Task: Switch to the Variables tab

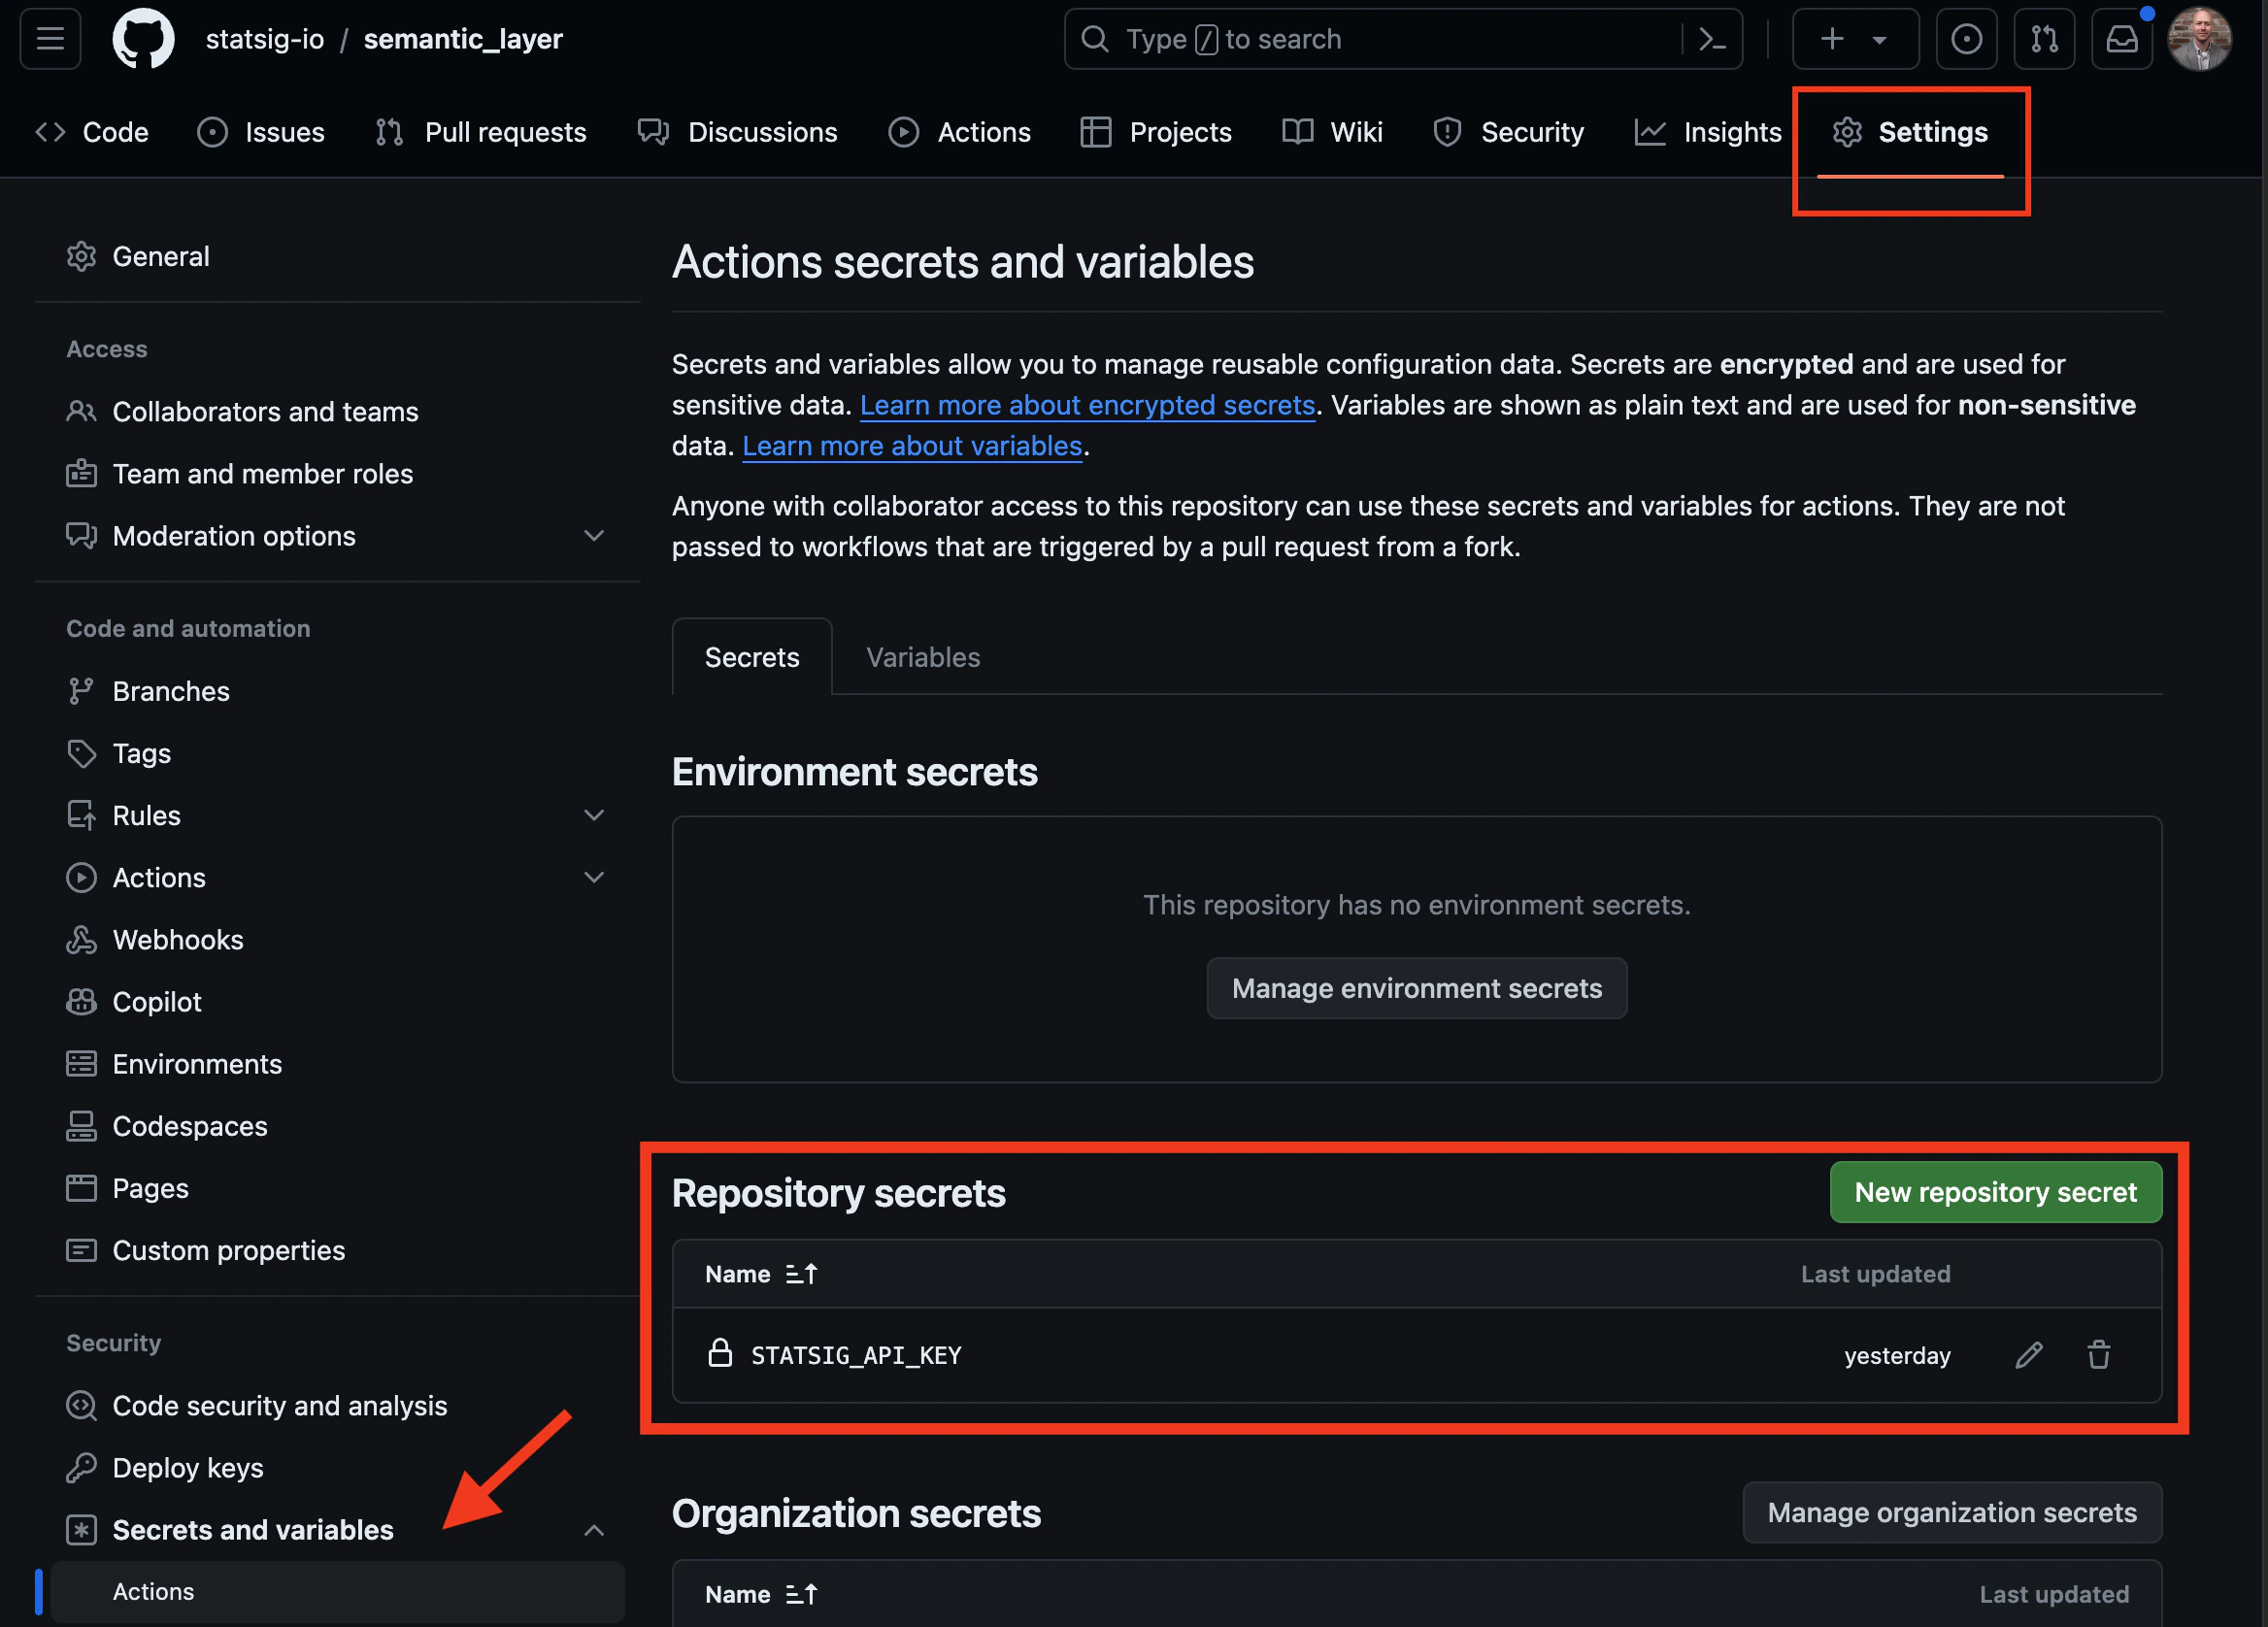Action: [922, 657]
